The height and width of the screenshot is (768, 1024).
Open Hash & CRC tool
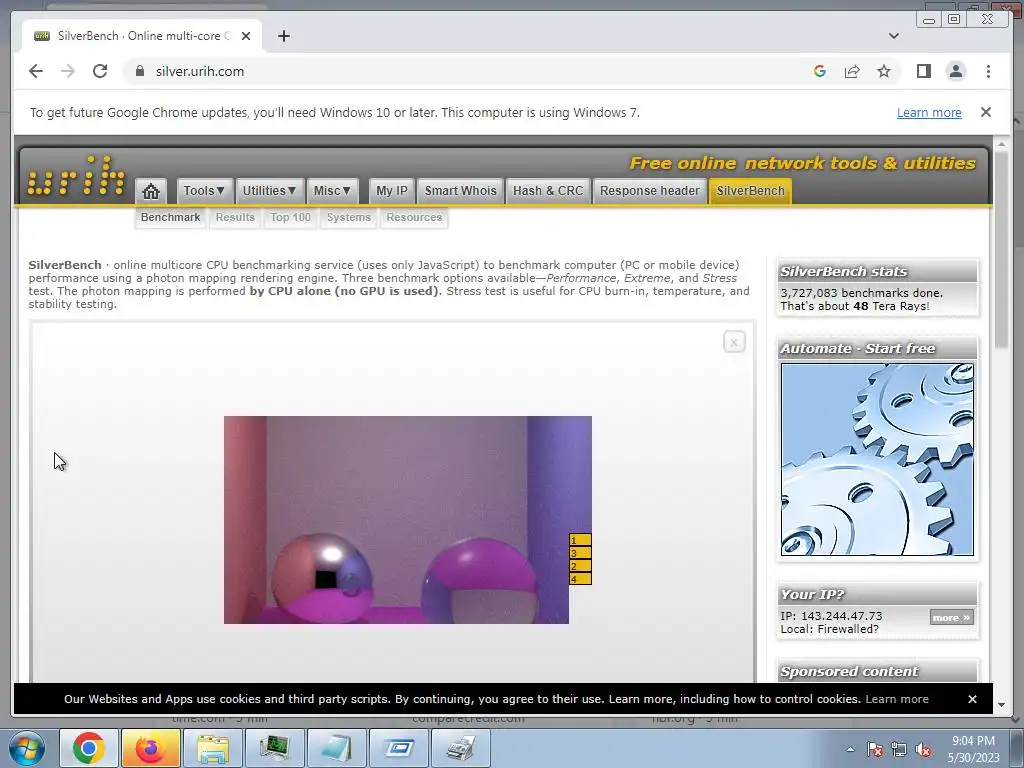click(x=548, y=191)
